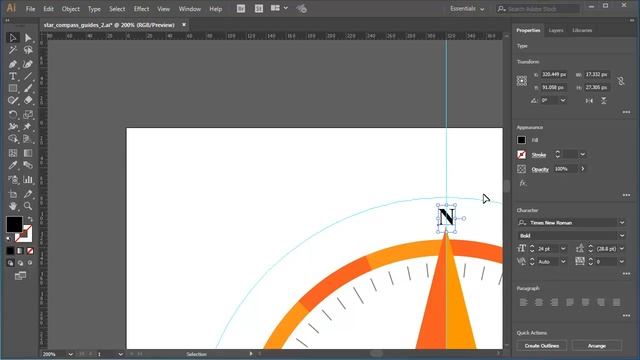
Task: Click the Arrange quick action button
Action: (x=597, y=346)
